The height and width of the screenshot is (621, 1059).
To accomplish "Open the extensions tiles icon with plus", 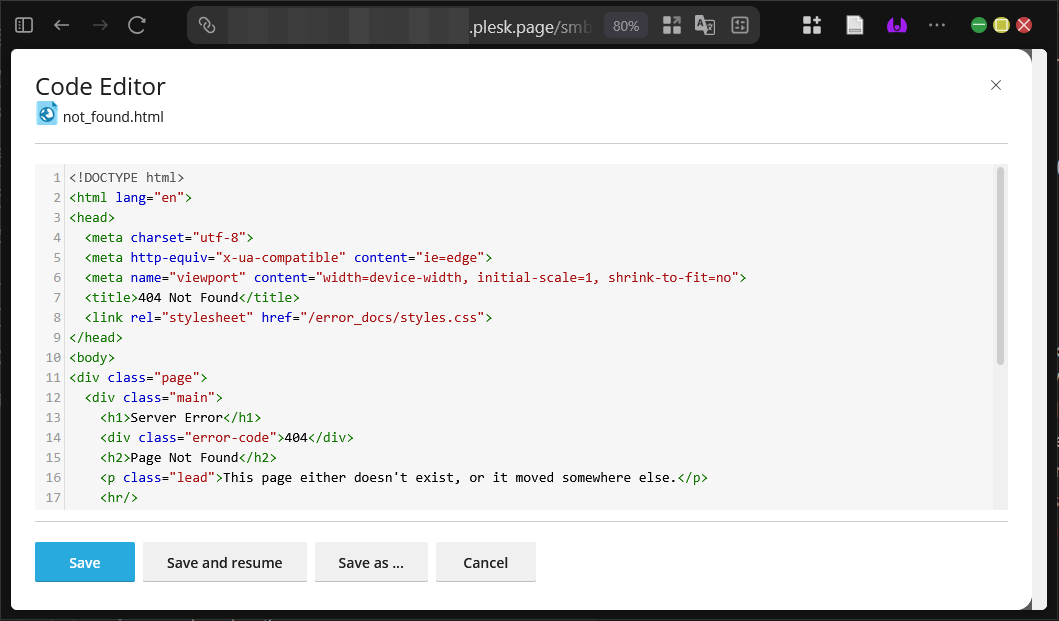I will point(812,26).
